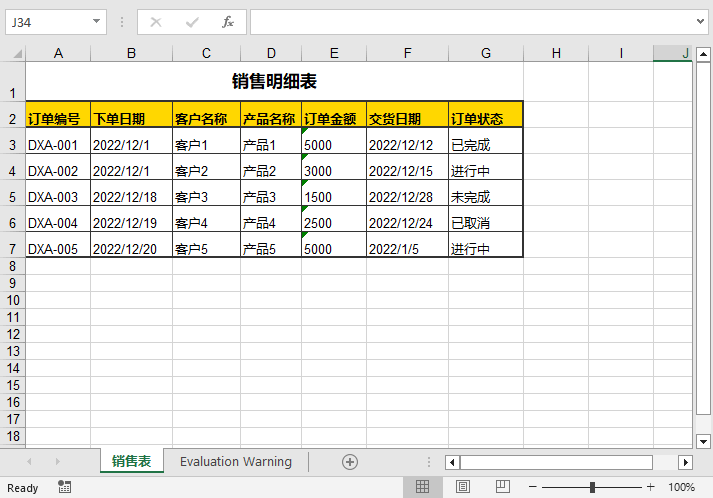Select the 客户2 cell
Screen dimensions: 713x498
click(206, 166)
